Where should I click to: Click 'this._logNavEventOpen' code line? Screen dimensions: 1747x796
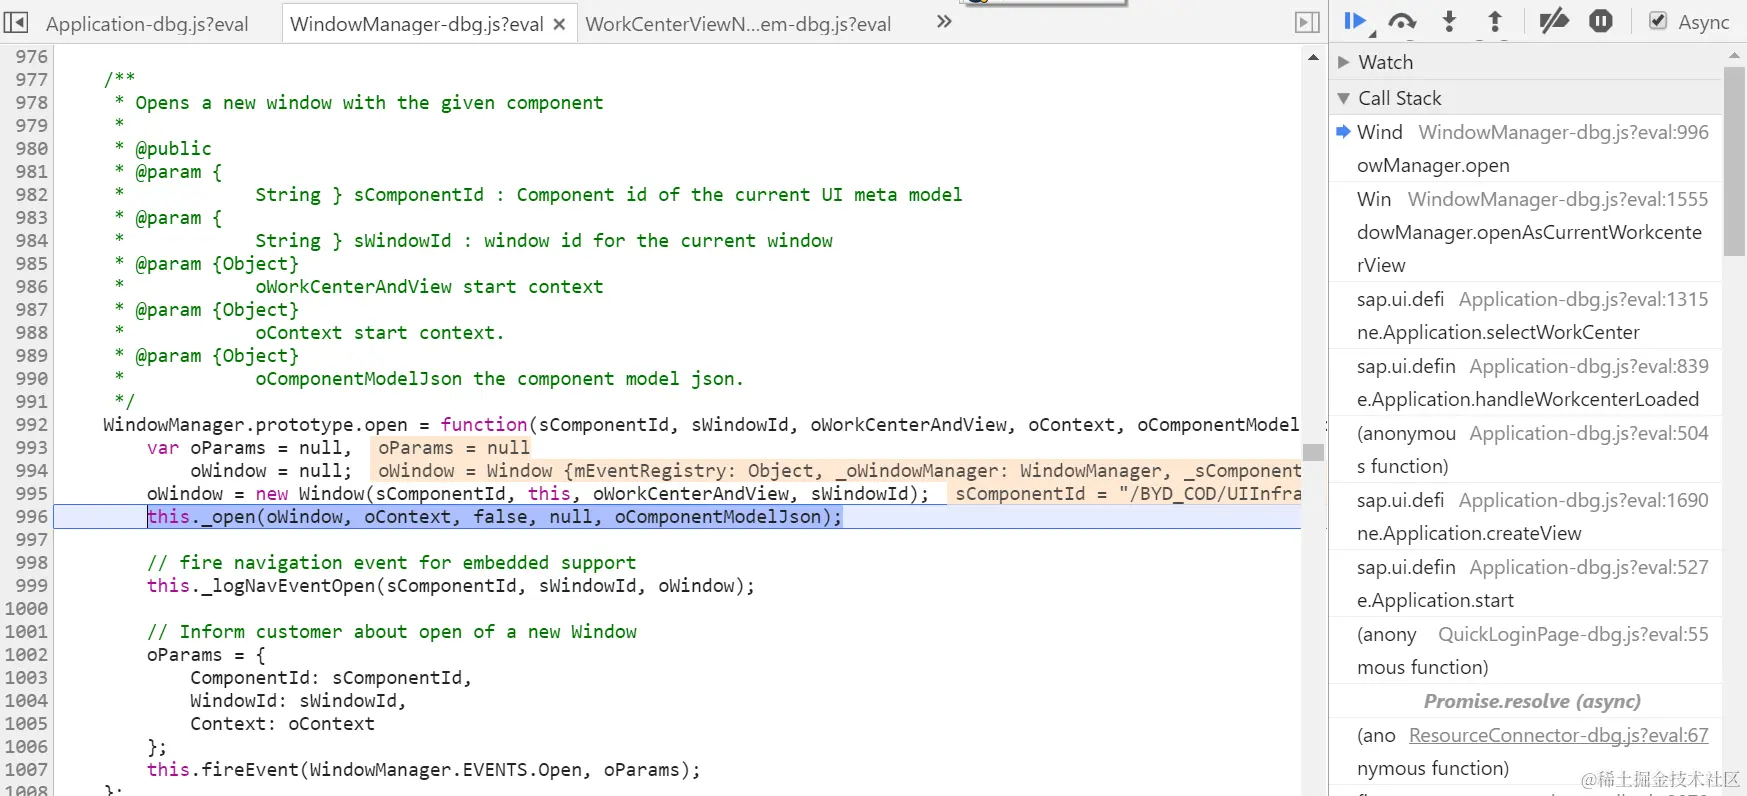pyautogui.click(x=451, y=586)
